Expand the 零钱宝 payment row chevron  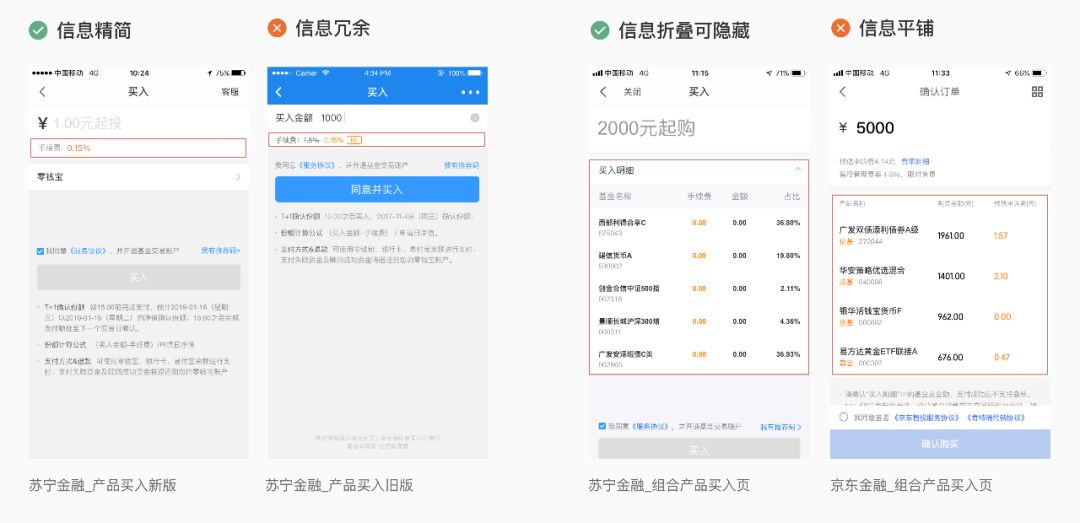(x=238, y=177)
